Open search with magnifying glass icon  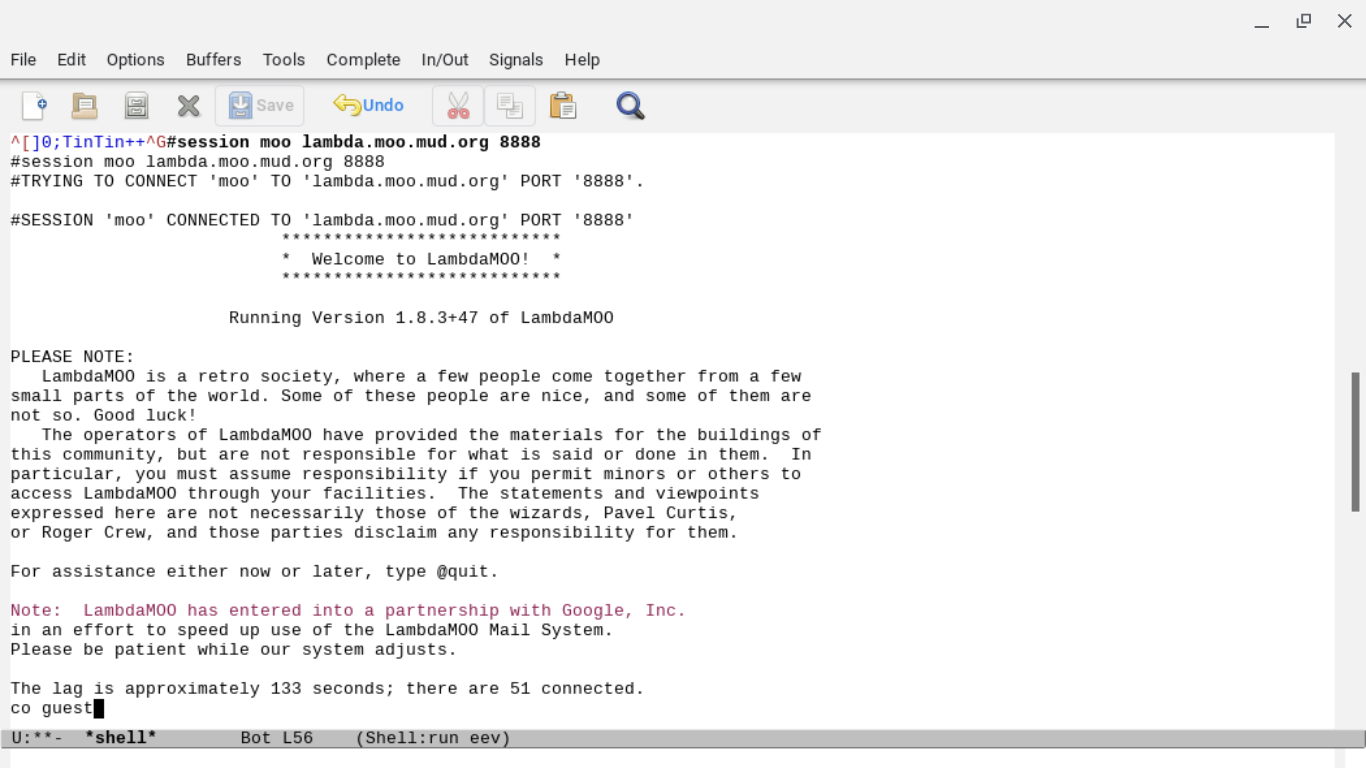(x=630, y=105)
